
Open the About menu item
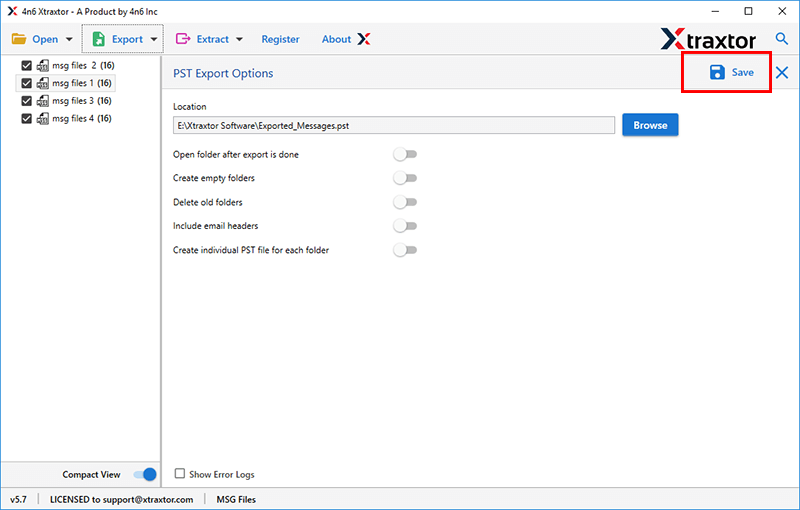click(x=336, y=39)
